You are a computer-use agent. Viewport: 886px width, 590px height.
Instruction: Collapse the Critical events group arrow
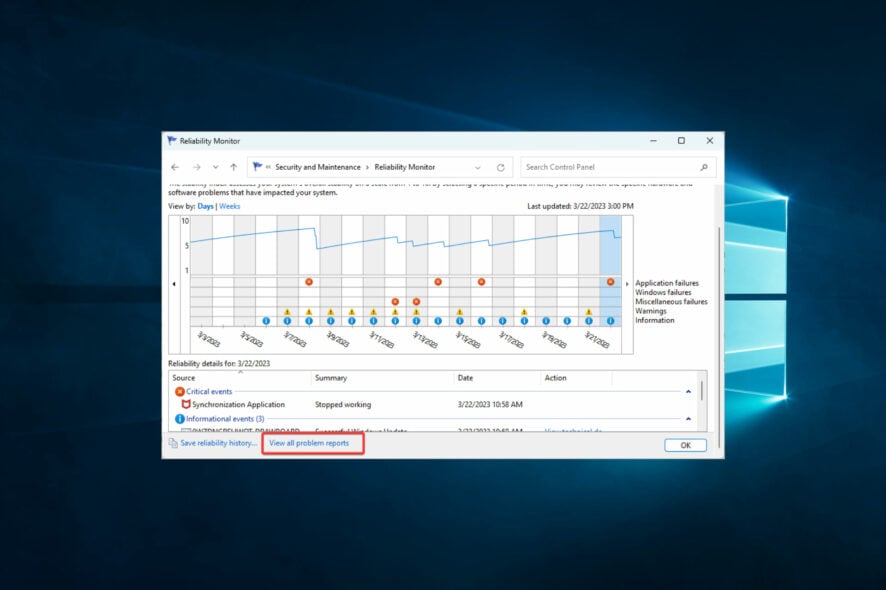click(x=688, y=392)
